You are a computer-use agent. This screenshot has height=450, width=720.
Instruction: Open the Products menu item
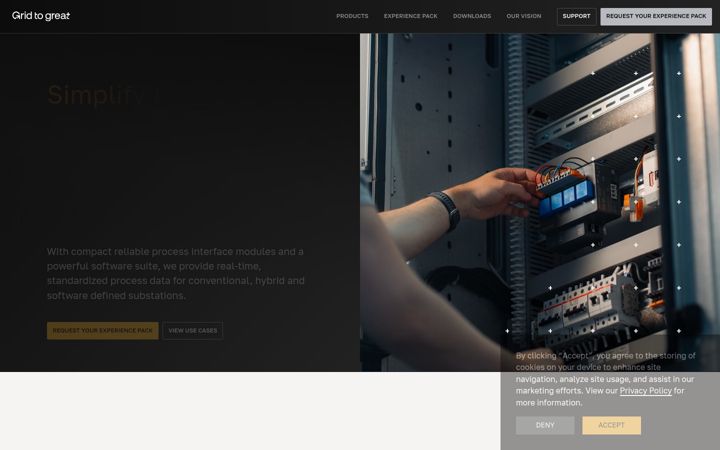(352, 16)
